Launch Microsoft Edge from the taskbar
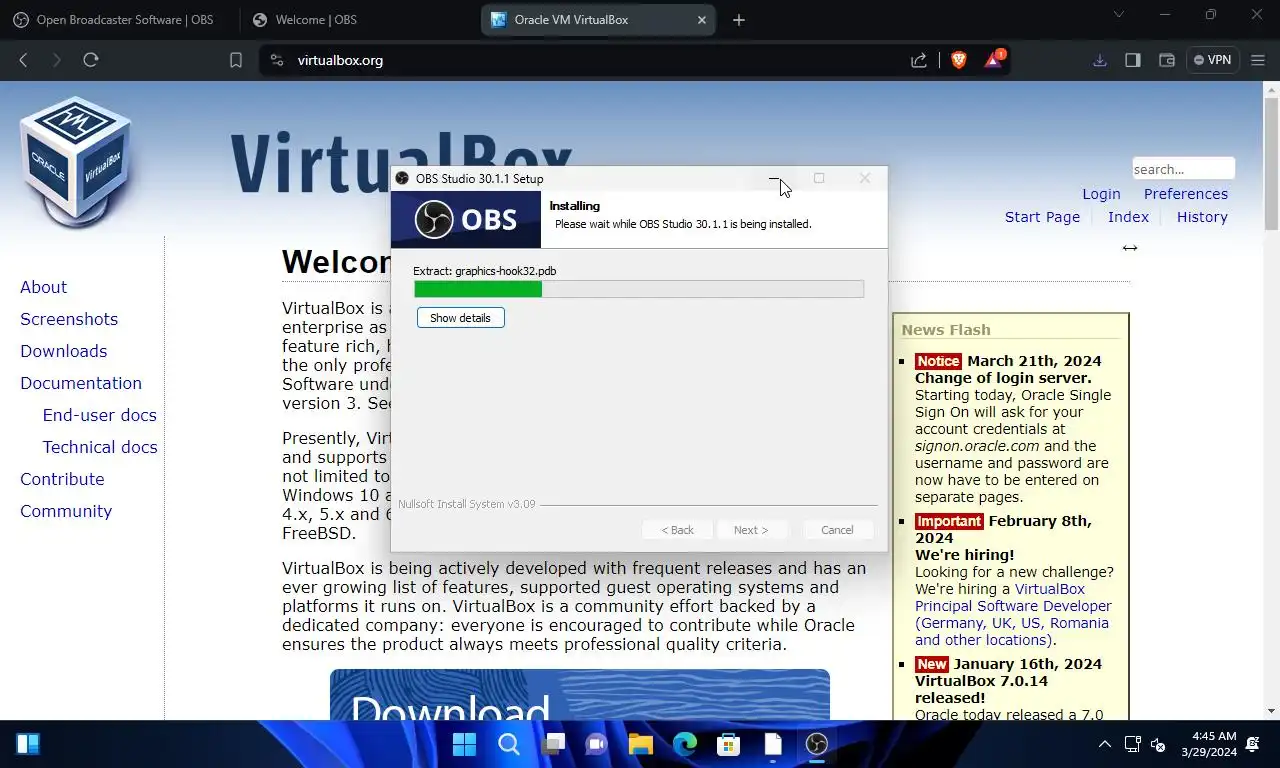 coord(685,744)
